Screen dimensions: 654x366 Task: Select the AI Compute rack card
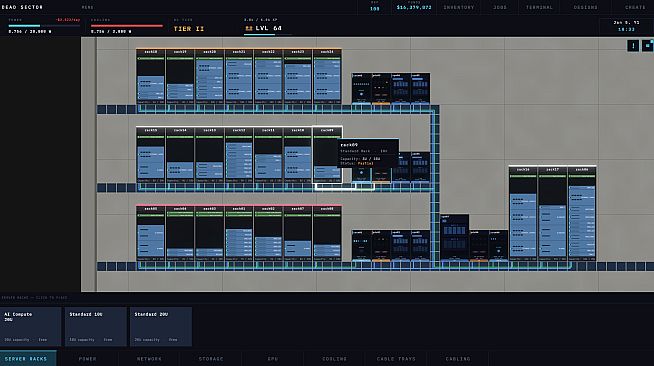click(30, 327)
